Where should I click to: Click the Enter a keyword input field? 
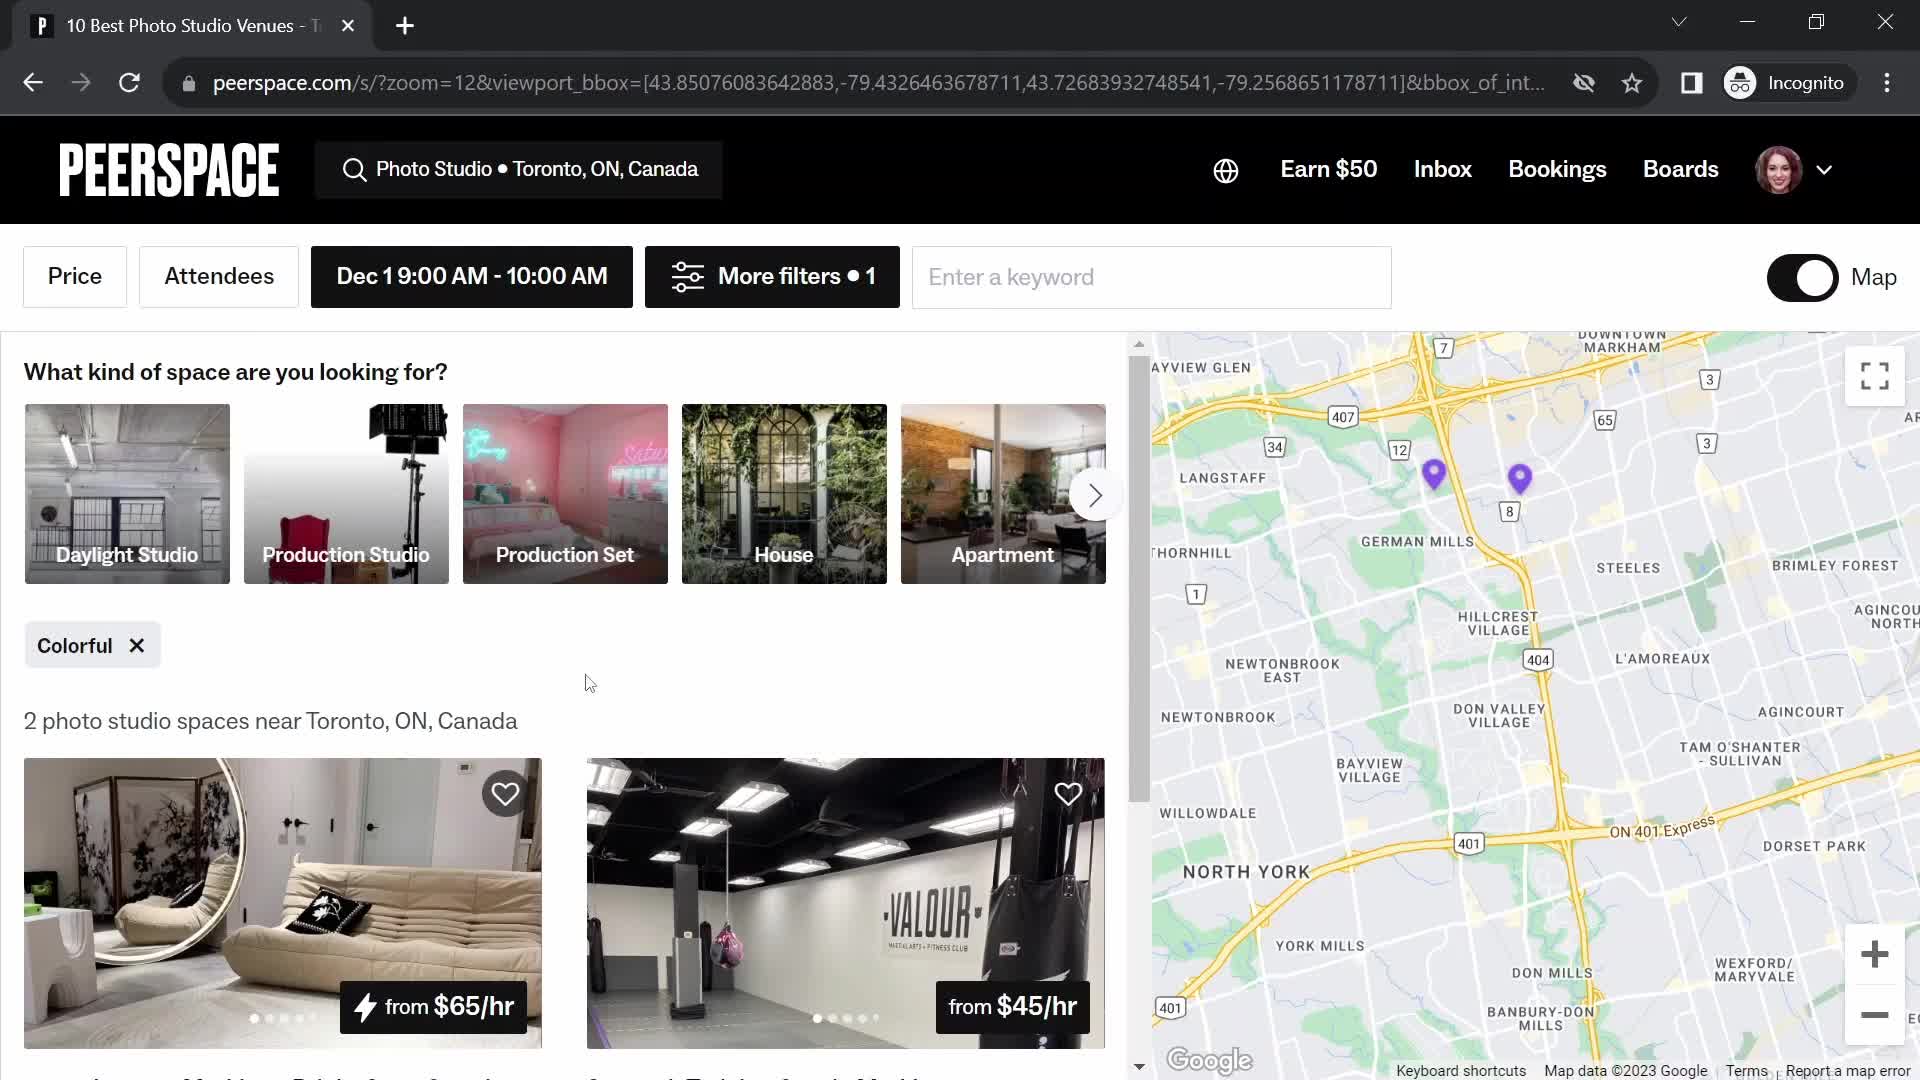click(1154, 277)
